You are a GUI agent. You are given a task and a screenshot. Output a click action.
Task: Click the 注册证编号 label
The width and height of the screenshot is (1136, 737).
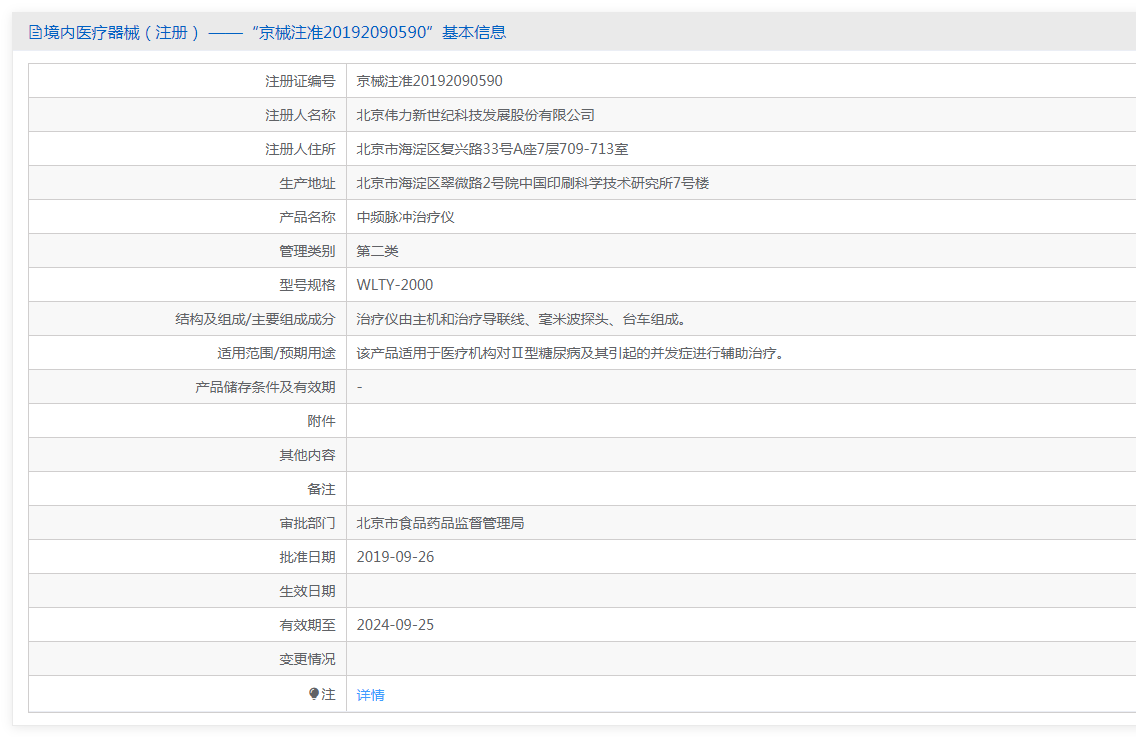point(300,81)
